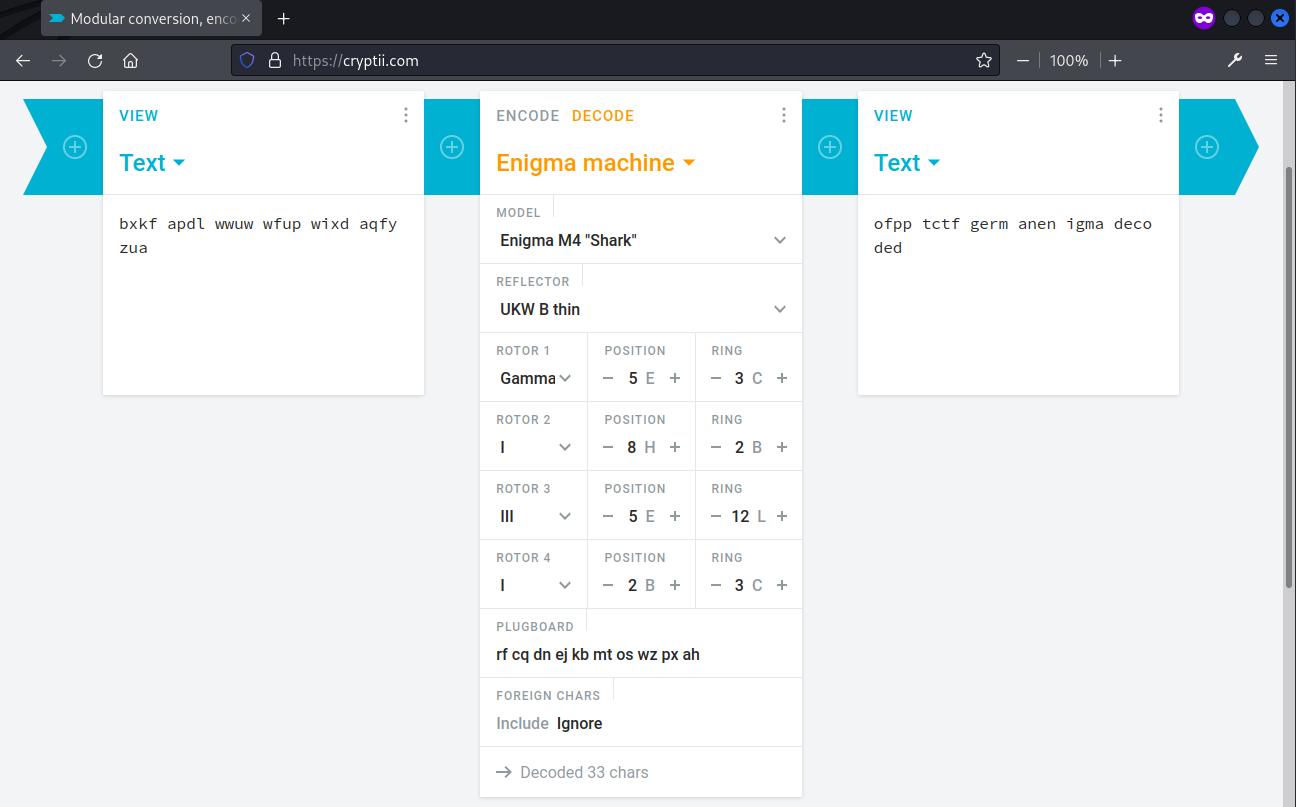Change the Enigma machine brick type dropdown
Image resolution: width=1296 pixels, height=807 pixels.
596,163
